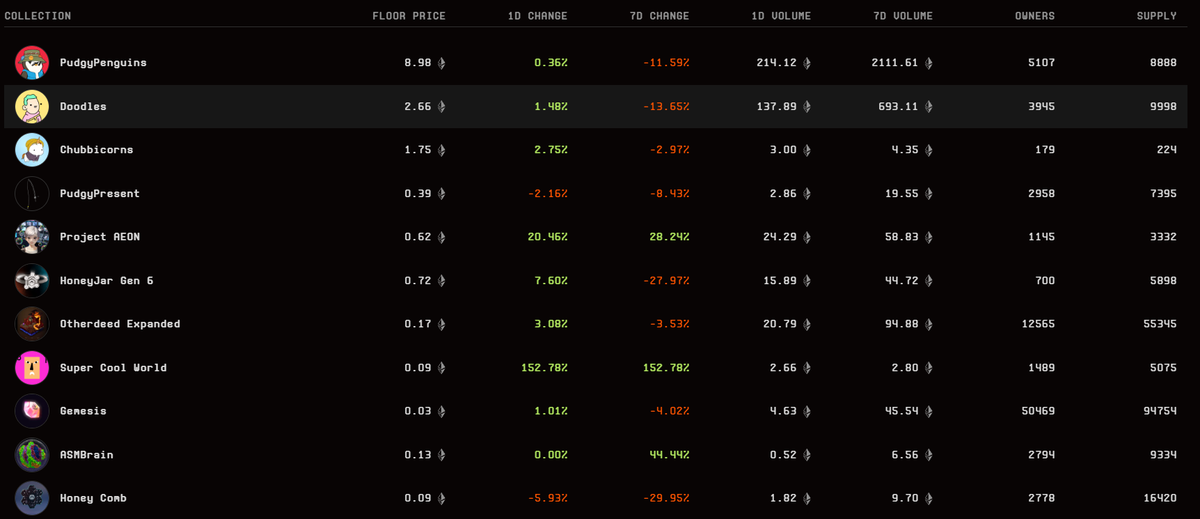Open the Super Cool World collection name

[x=113, y=368]
